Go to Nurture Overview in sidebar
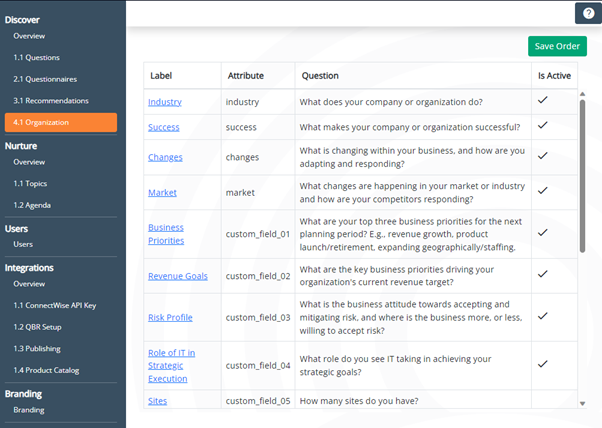The height and width of the screenshot is (428, 602). pyautogui.click(x=29, y=162)
